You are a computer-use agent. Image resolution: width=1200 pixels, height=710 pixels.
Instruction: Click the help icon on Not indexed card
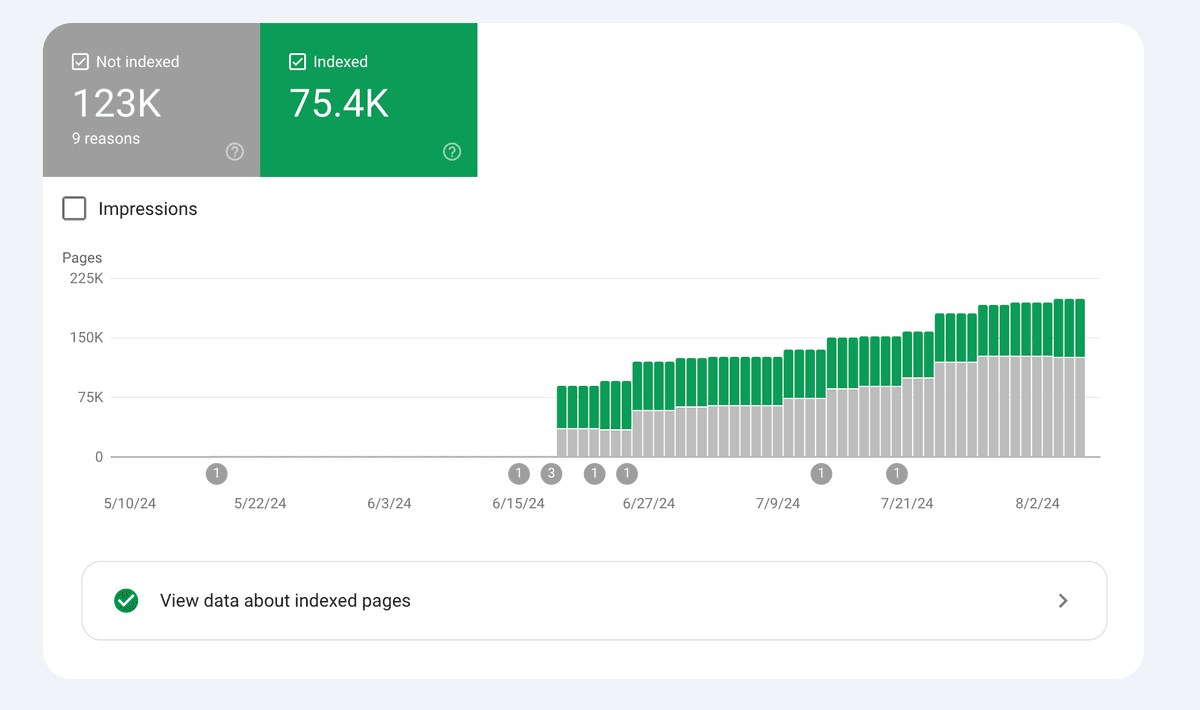pyautogui.click(x=235, y=152)
